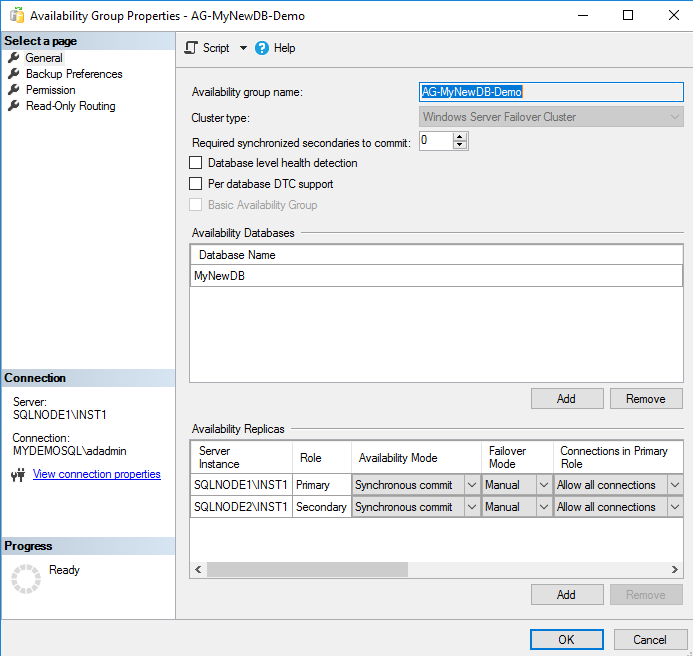
Task: Open the Backup Preferences page
Action: [74, 74]
